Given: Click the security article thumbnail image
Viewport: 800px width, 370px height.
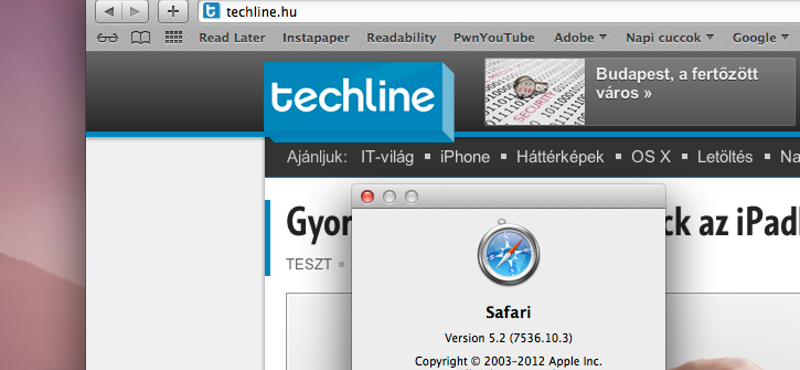Looking at the screenshot, I should 535,92.
